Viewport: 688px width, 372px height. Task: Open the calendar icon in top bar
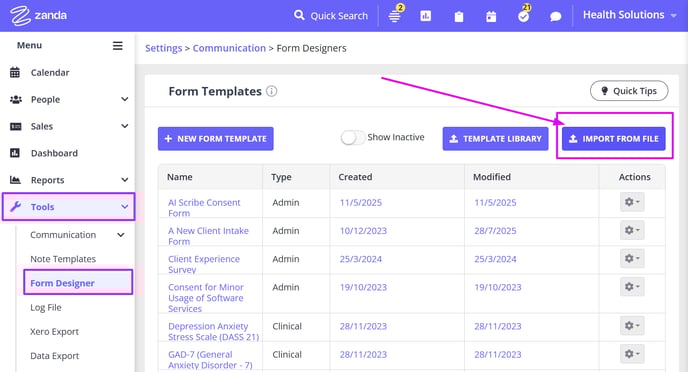(x=491, y=17)
